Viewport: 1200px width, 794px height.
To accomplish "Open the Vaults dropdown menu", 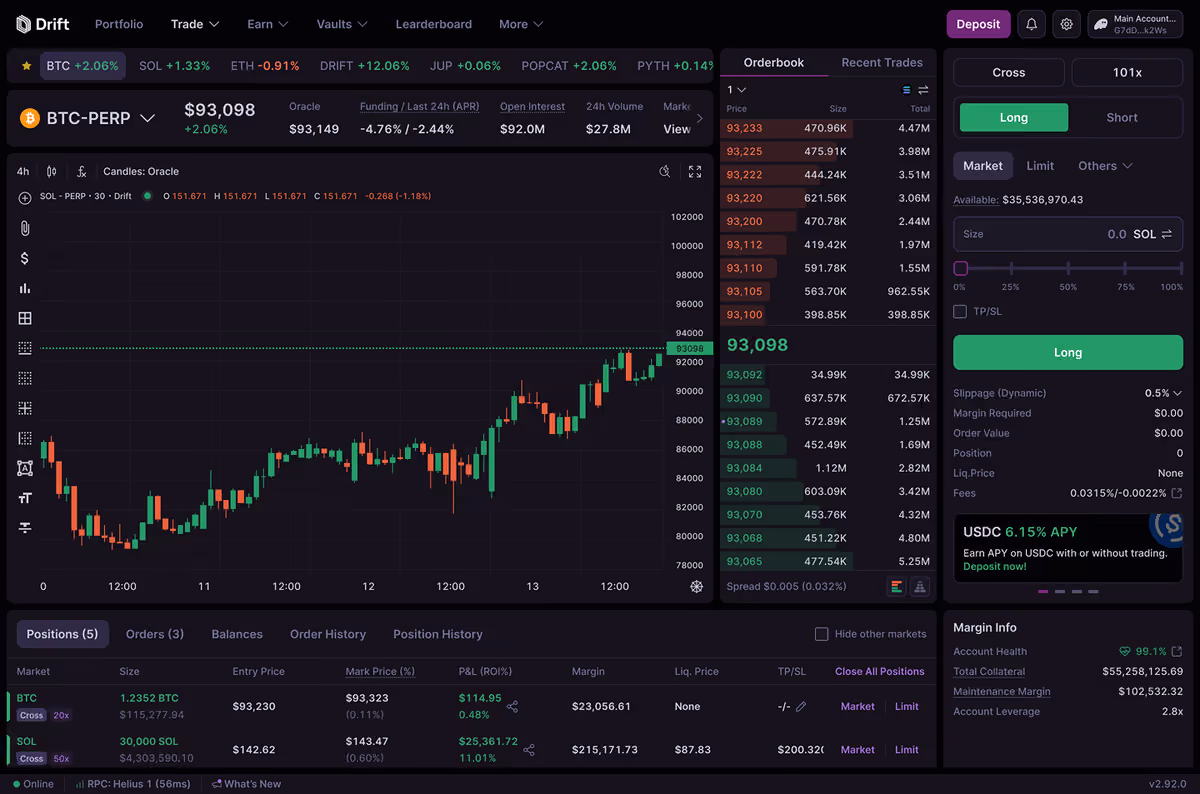I will tap(342, 24).
